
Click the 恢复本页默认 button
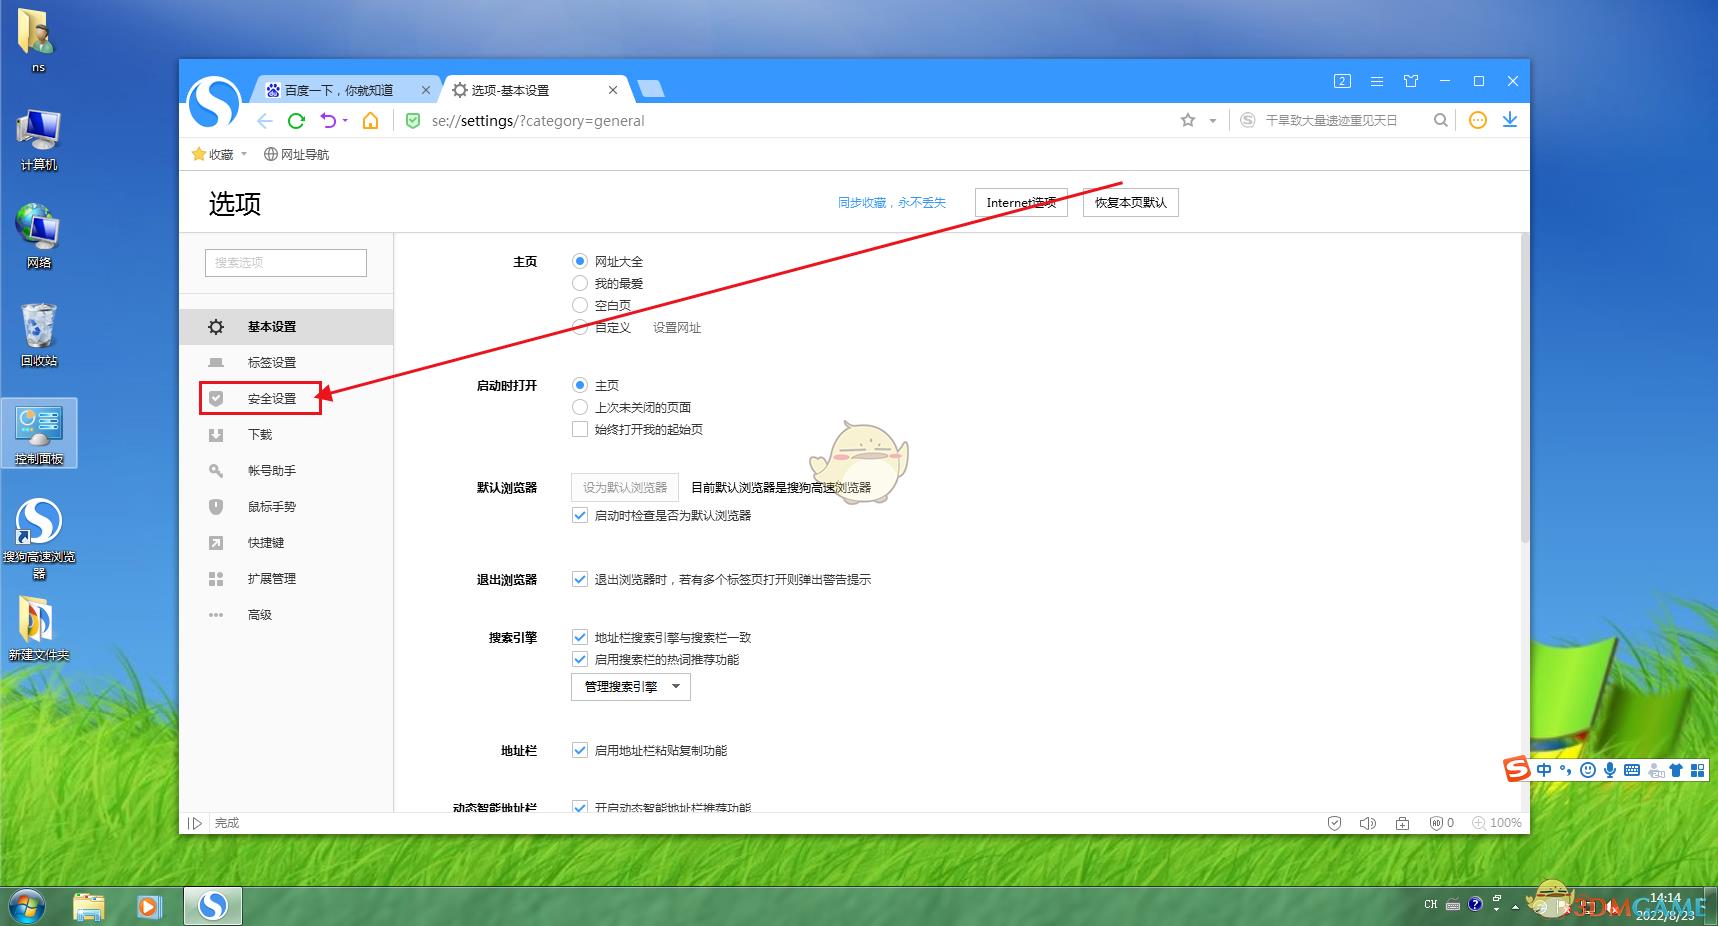(1130, 202)
